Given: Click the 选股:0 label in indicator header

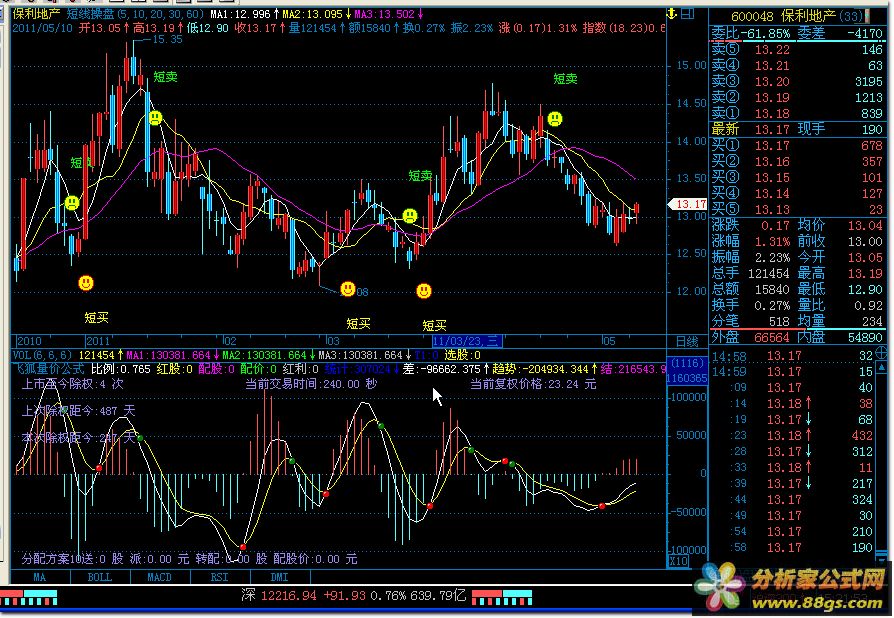Looking at the screenshot, I should [x=462, y=355].
